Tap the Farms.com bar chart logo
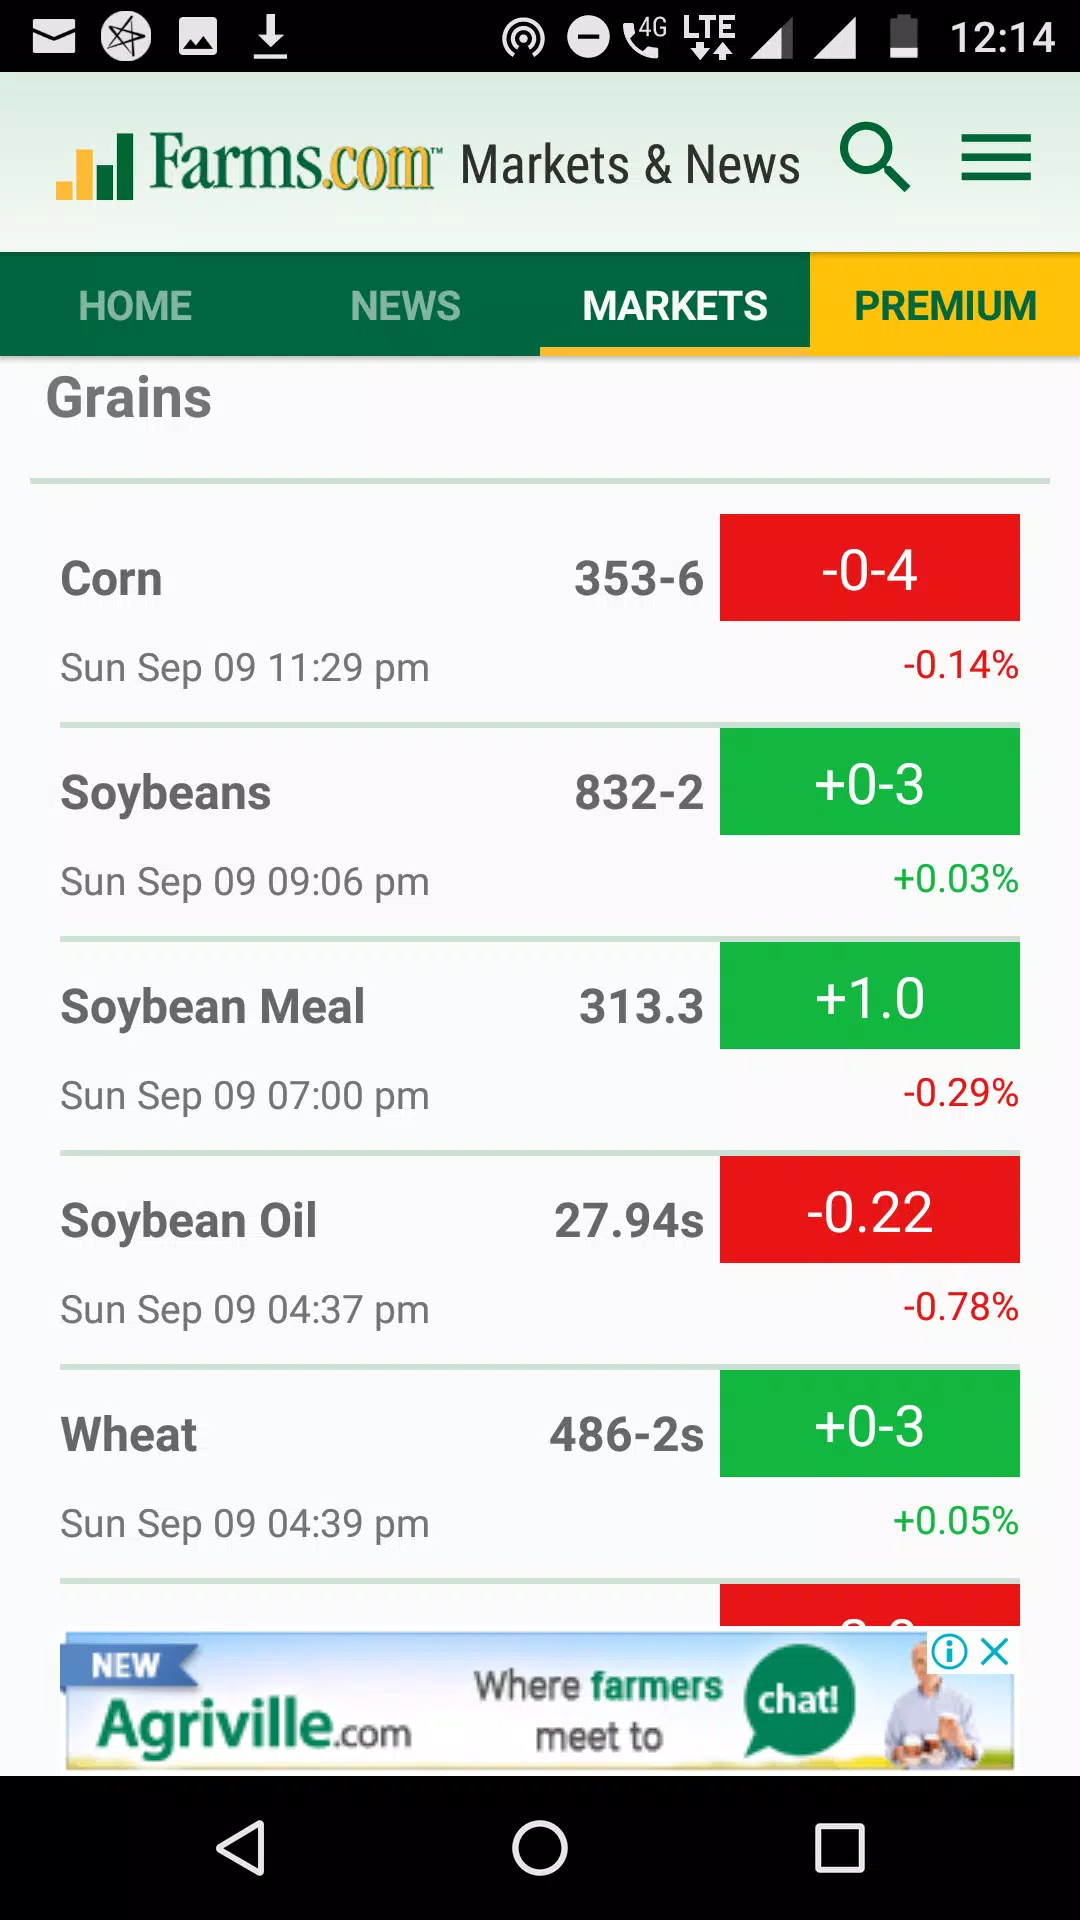Viewport: 1080px width, 1920px height. pyautogui.click(x=95, y=166)
